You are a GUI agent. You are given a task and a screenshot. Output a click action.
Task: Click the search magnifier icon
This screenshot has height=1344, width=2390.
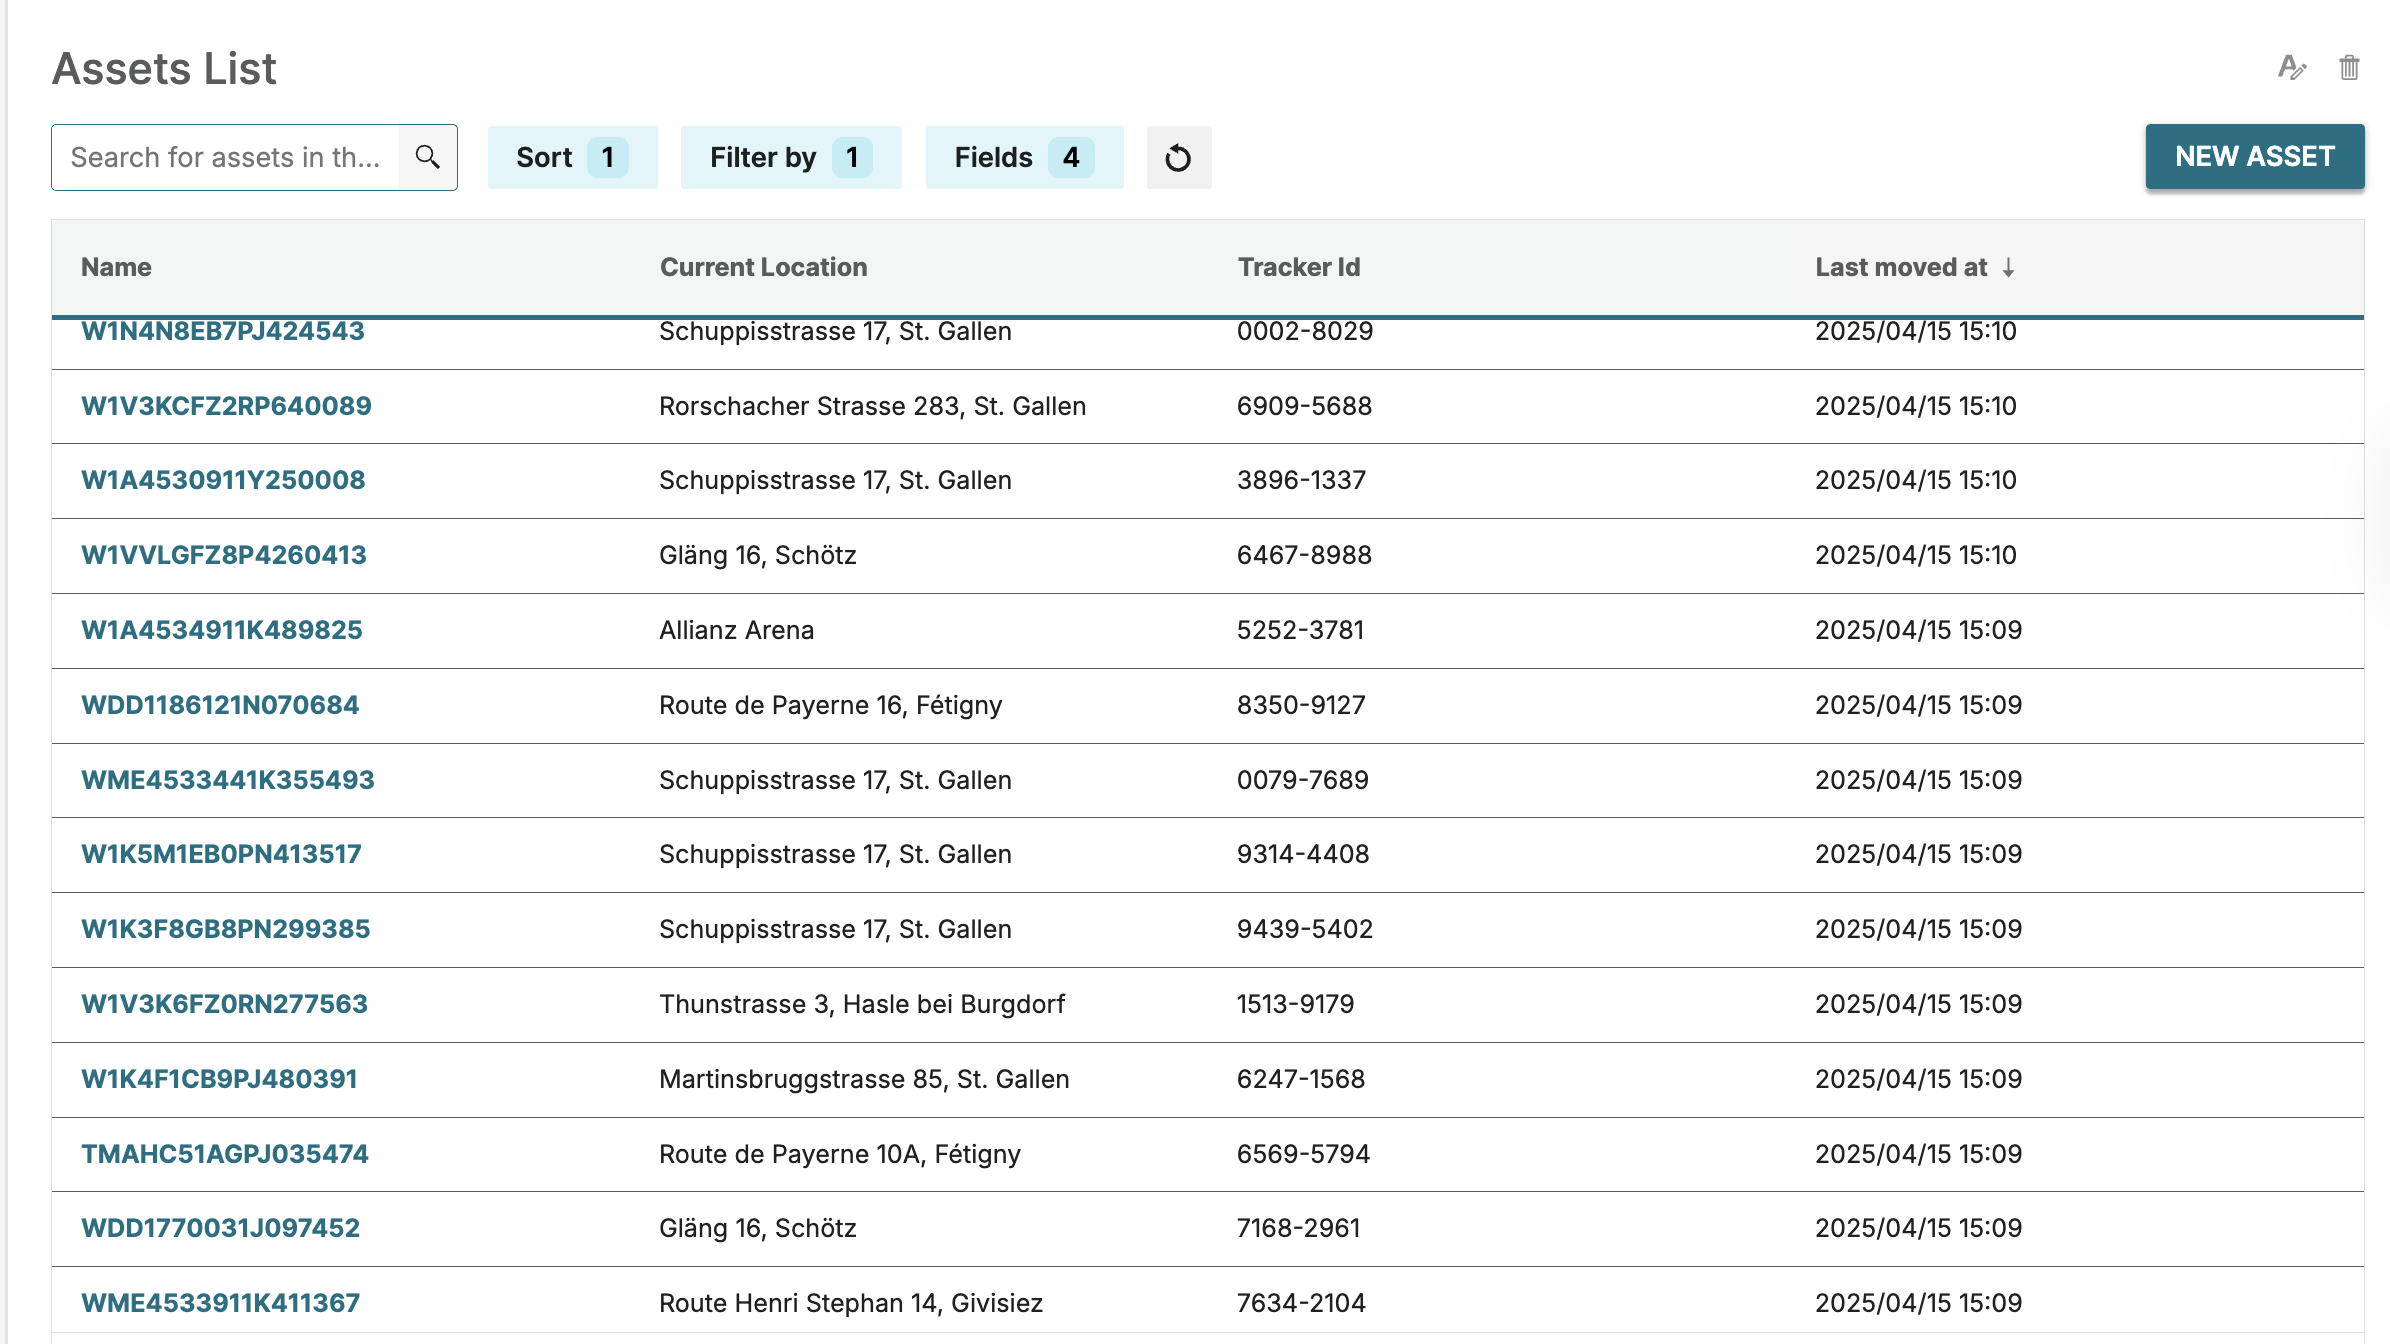point(428,156)
